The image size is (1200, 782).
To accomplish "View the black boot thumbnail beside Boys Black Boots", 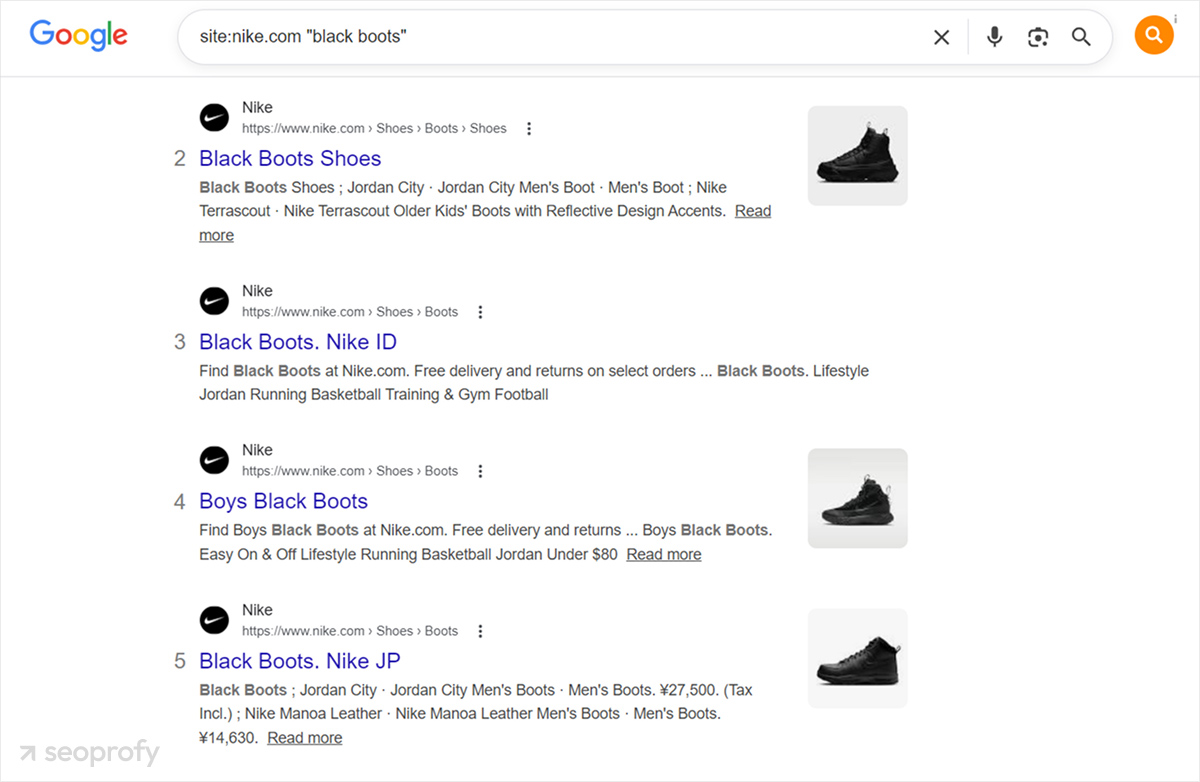I will (x=857, y=497).
